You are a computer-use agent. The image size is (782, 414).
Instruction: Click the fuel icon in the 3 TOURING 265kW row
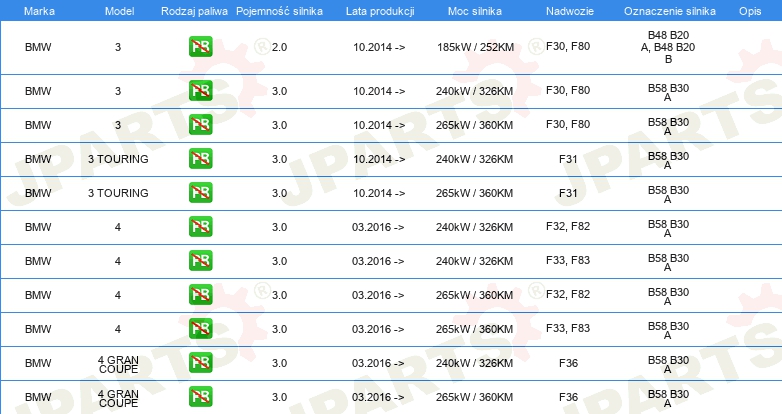pyautogui.click(x=200, y=193)
